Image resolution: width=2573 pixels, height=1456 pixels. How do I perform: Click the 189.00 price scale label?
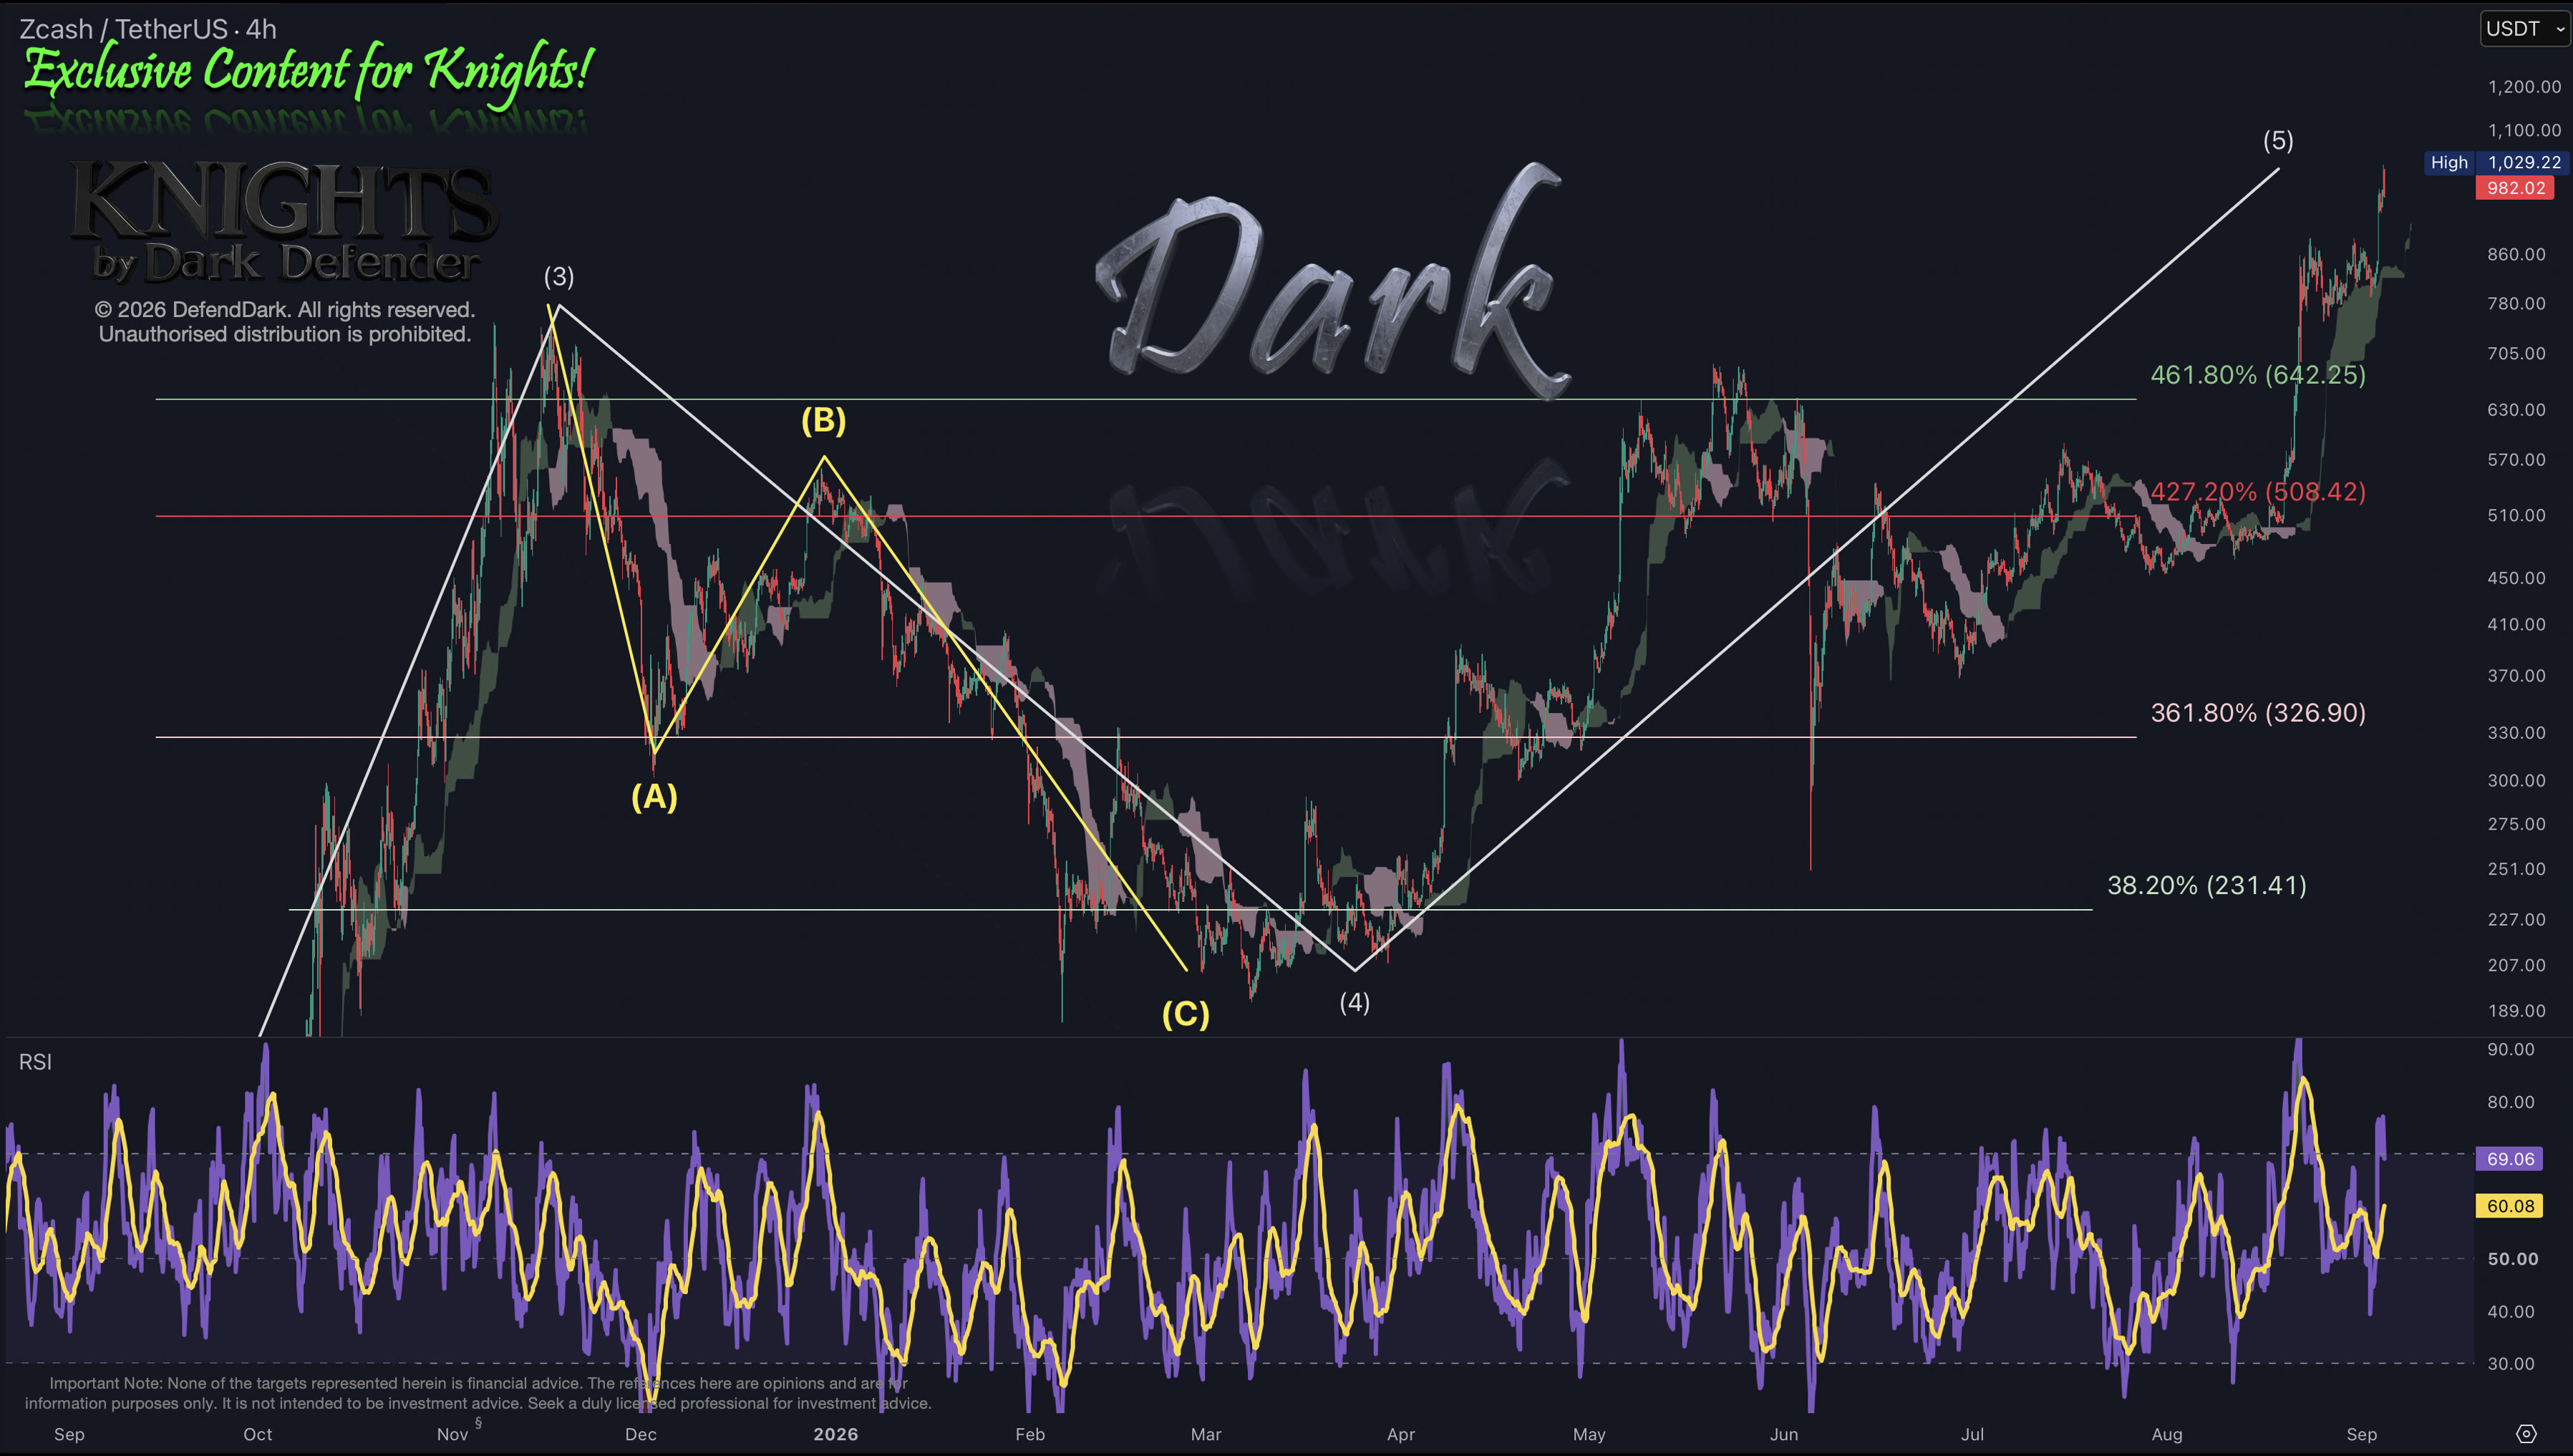pos(2516,1010)
